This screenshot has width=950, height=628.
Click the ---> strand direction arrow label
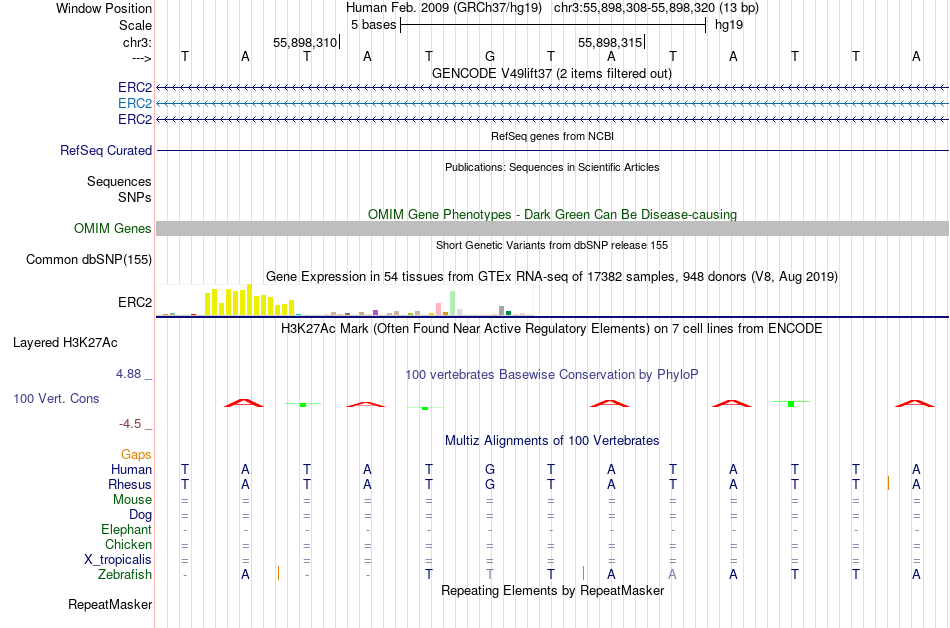click(x=142, y=58)
